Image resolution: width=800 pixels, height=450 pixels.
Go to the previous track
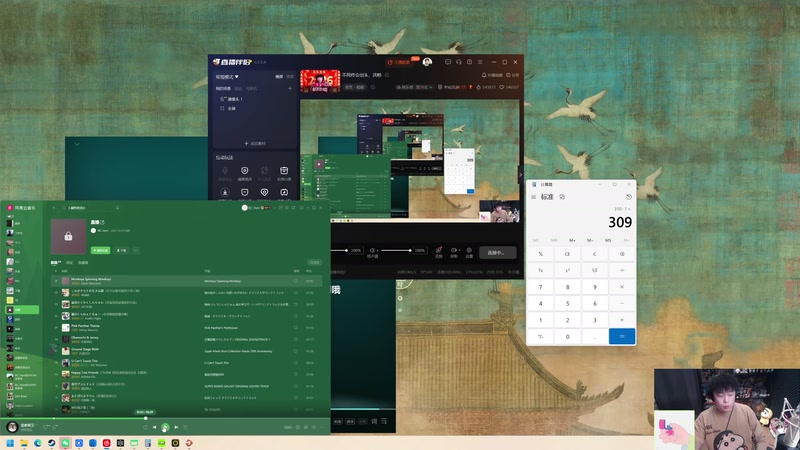click(x=154, y=427)
